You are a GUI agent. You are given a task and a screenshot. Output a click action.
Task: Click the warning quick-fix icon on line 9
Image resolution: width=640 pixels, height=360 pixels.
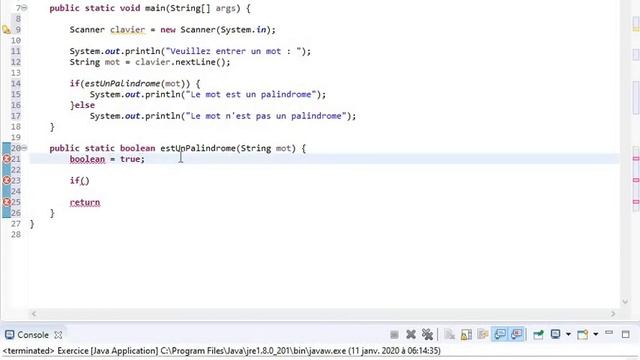[x=7, y=29]
